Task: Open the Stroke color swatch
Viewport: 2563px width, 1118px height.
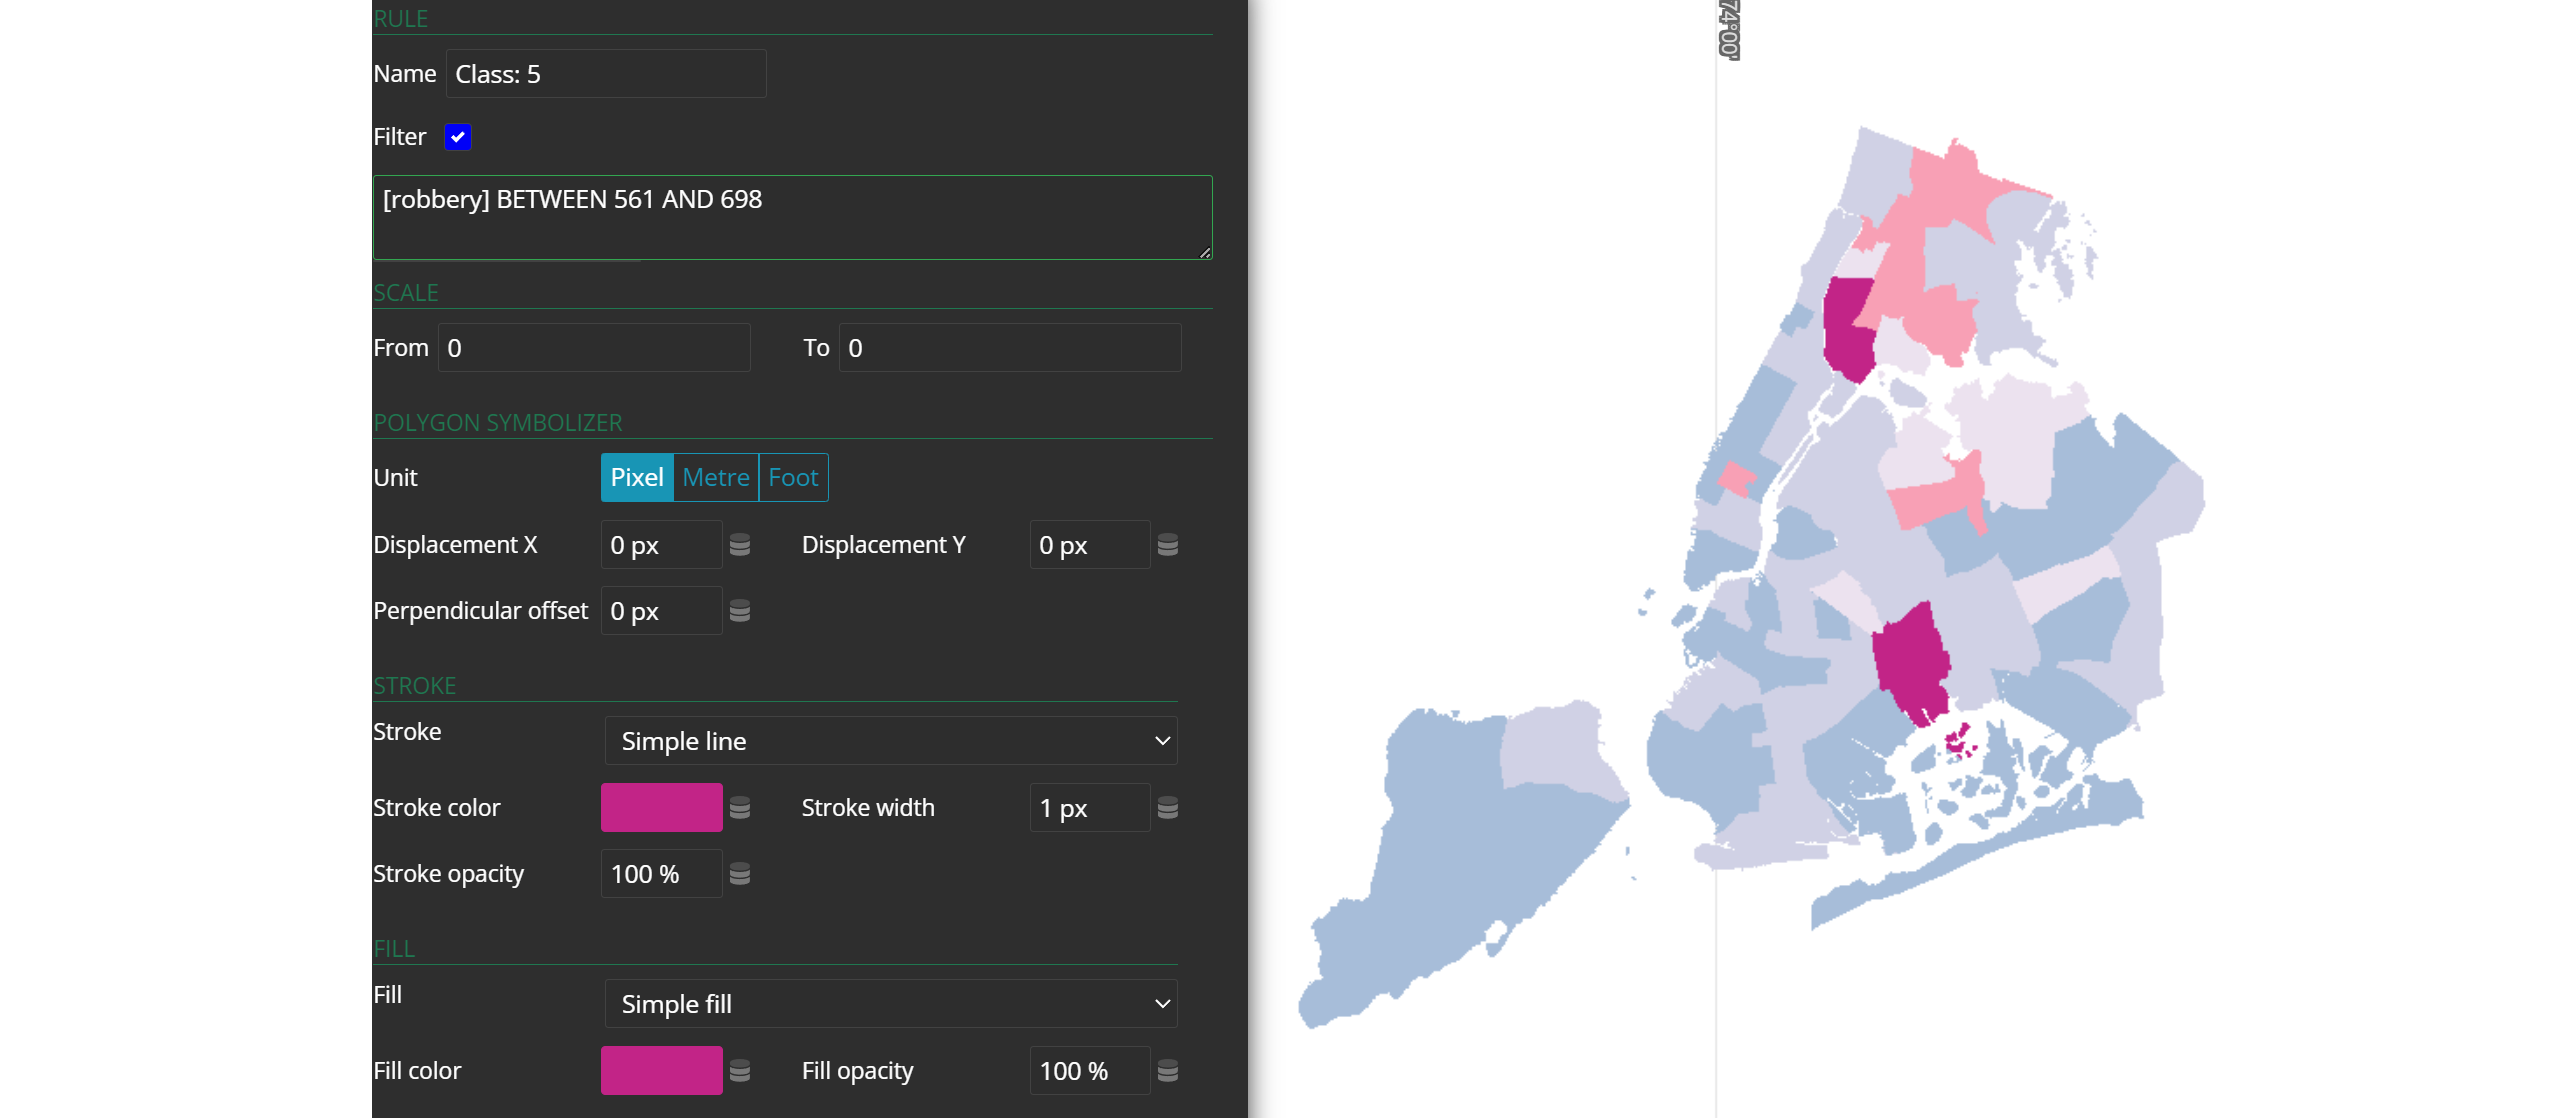Action: tap(661, 808)
